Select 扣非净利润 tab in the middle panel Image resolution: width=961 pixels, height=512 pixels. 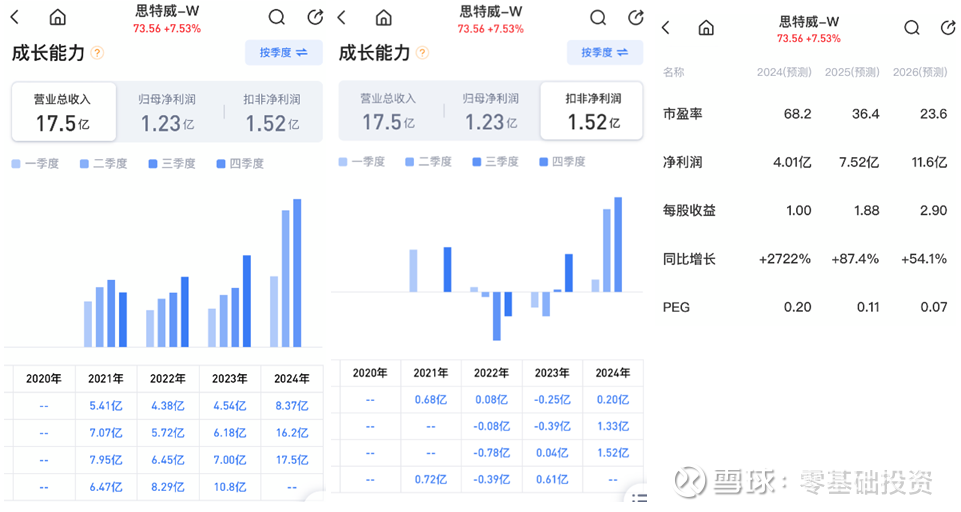[x=593, y=111]
